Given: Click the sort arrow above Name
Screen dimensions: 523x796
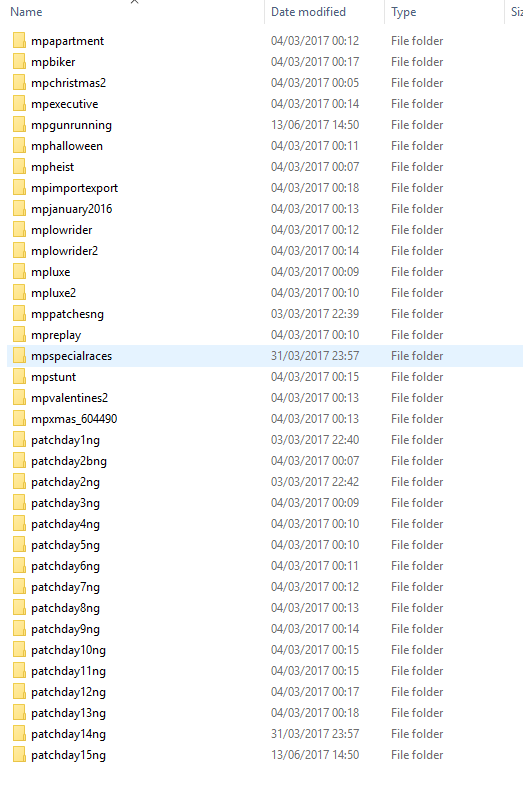Looking at the screenshot, I should 135,2.
